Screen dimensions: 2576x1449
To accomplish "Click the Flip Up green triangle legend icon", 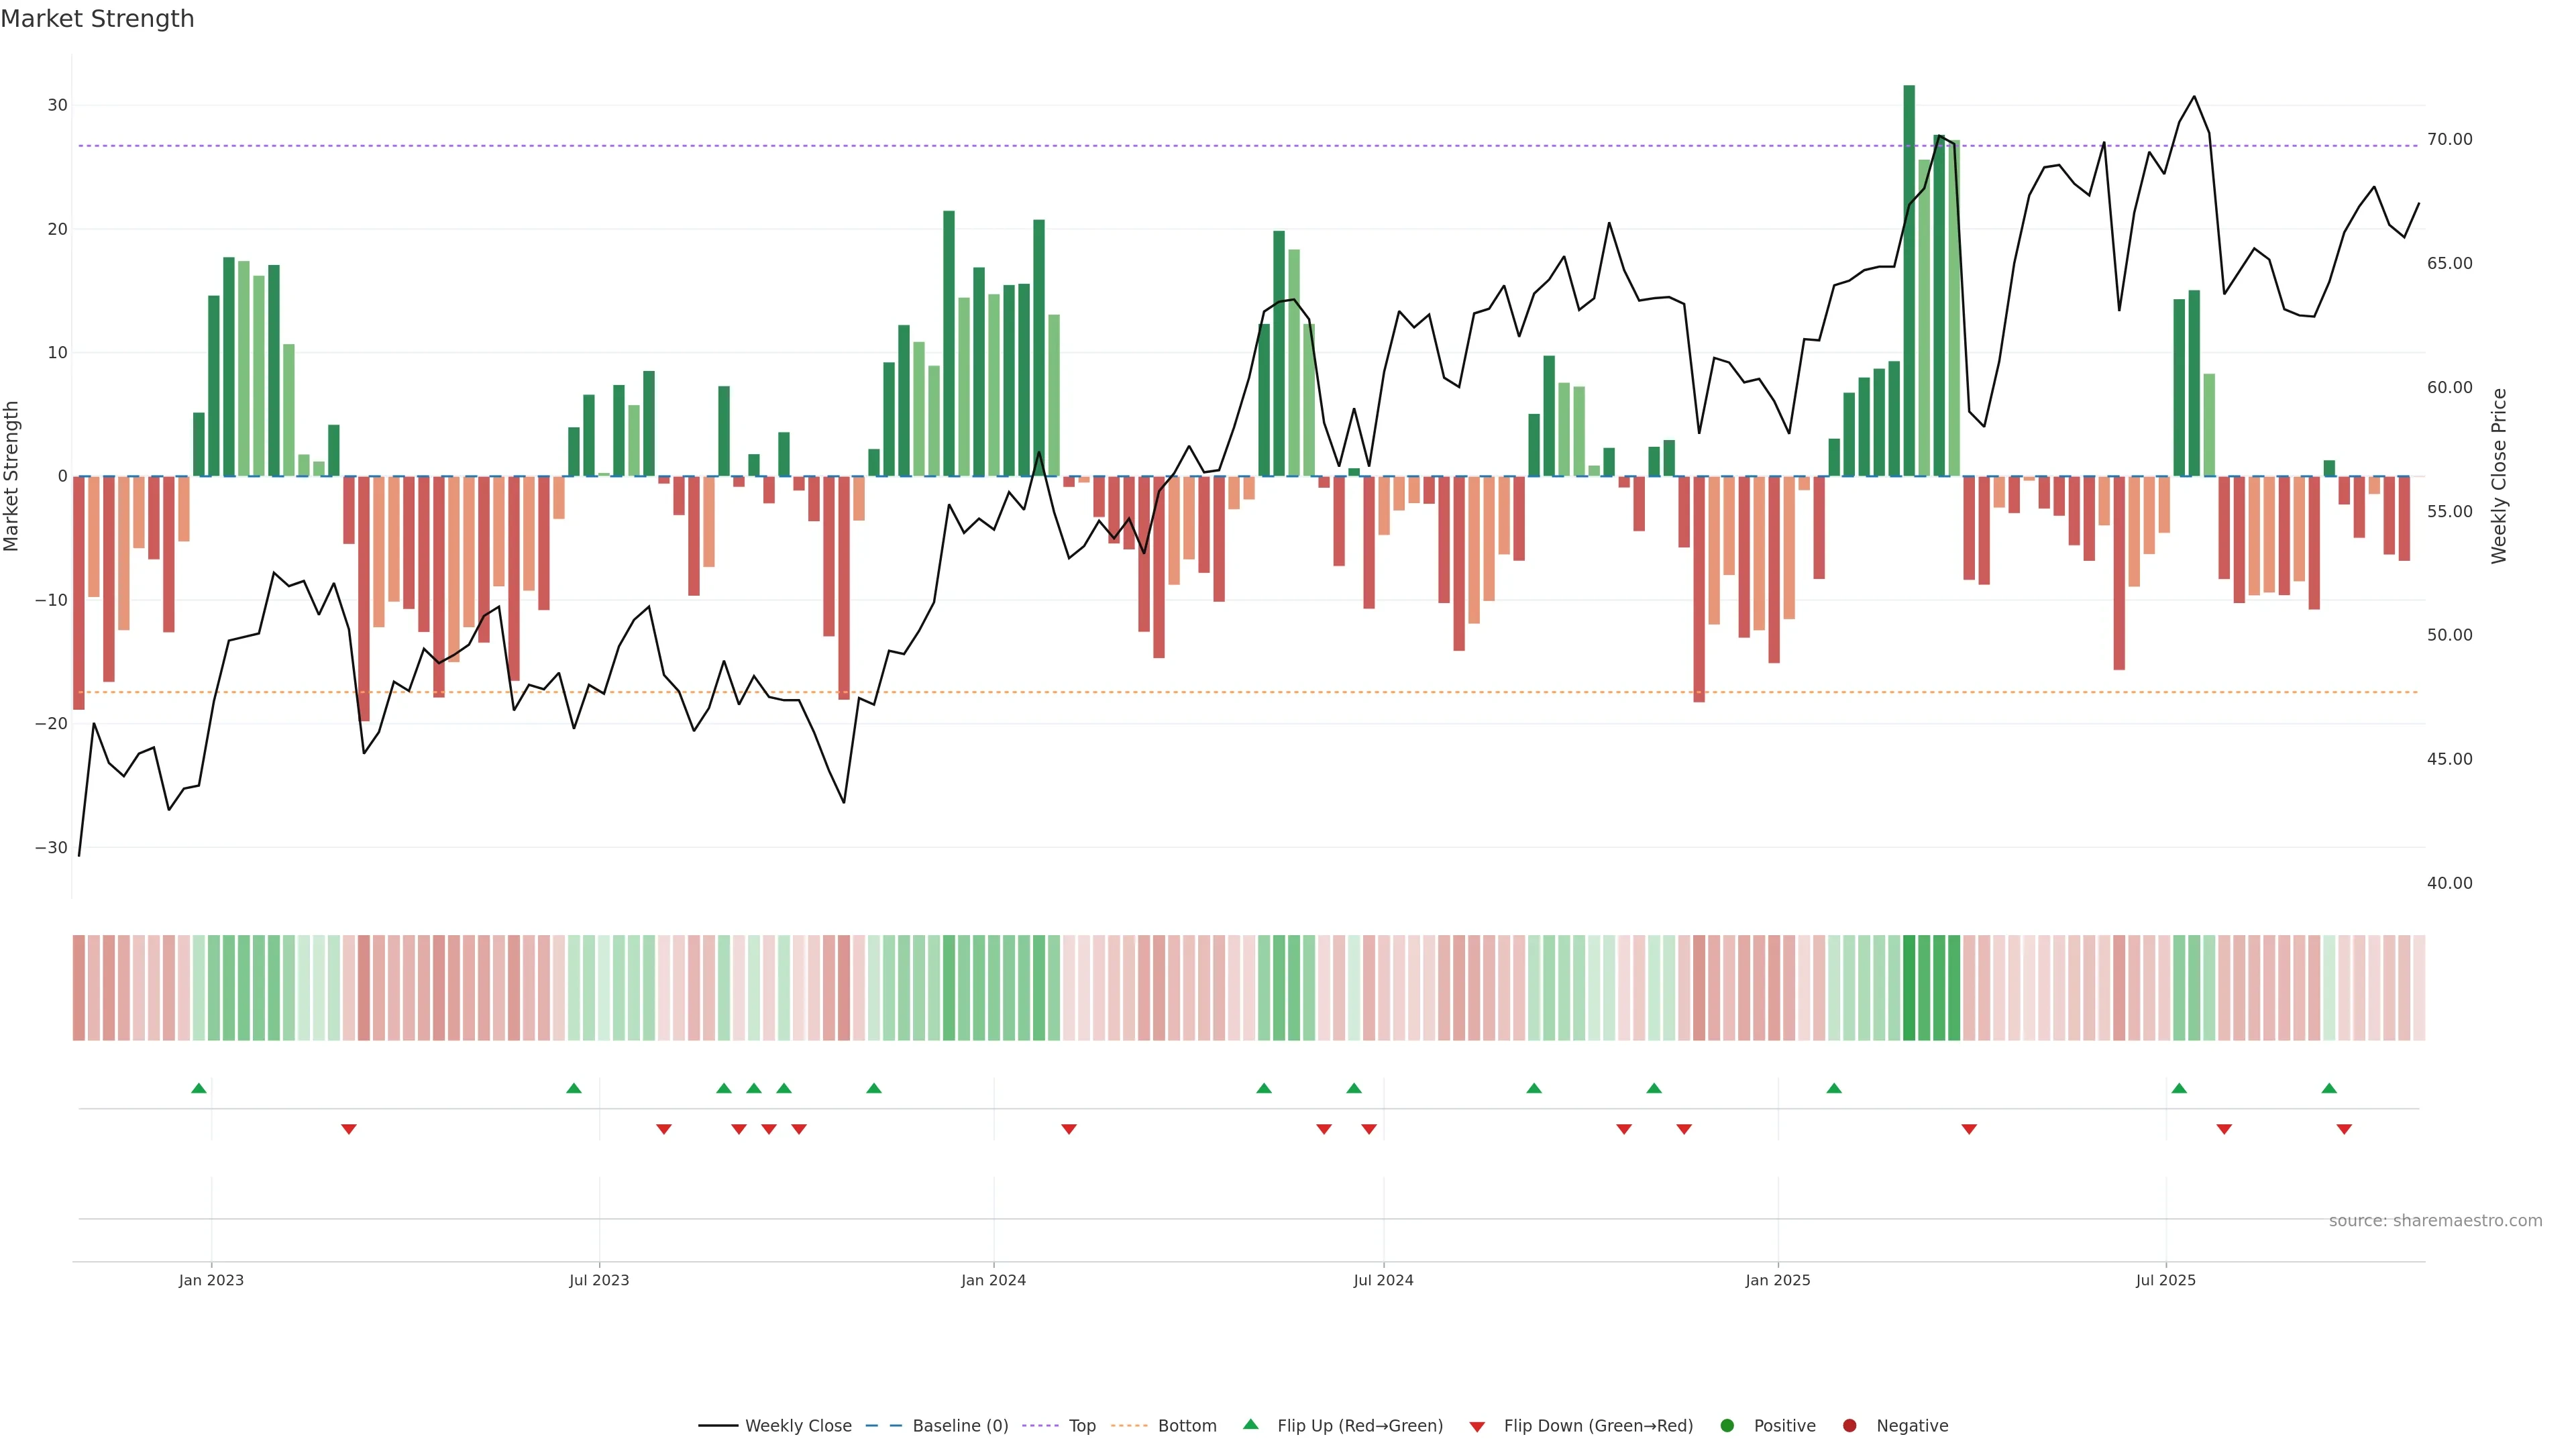I will pos(1250,1424).
